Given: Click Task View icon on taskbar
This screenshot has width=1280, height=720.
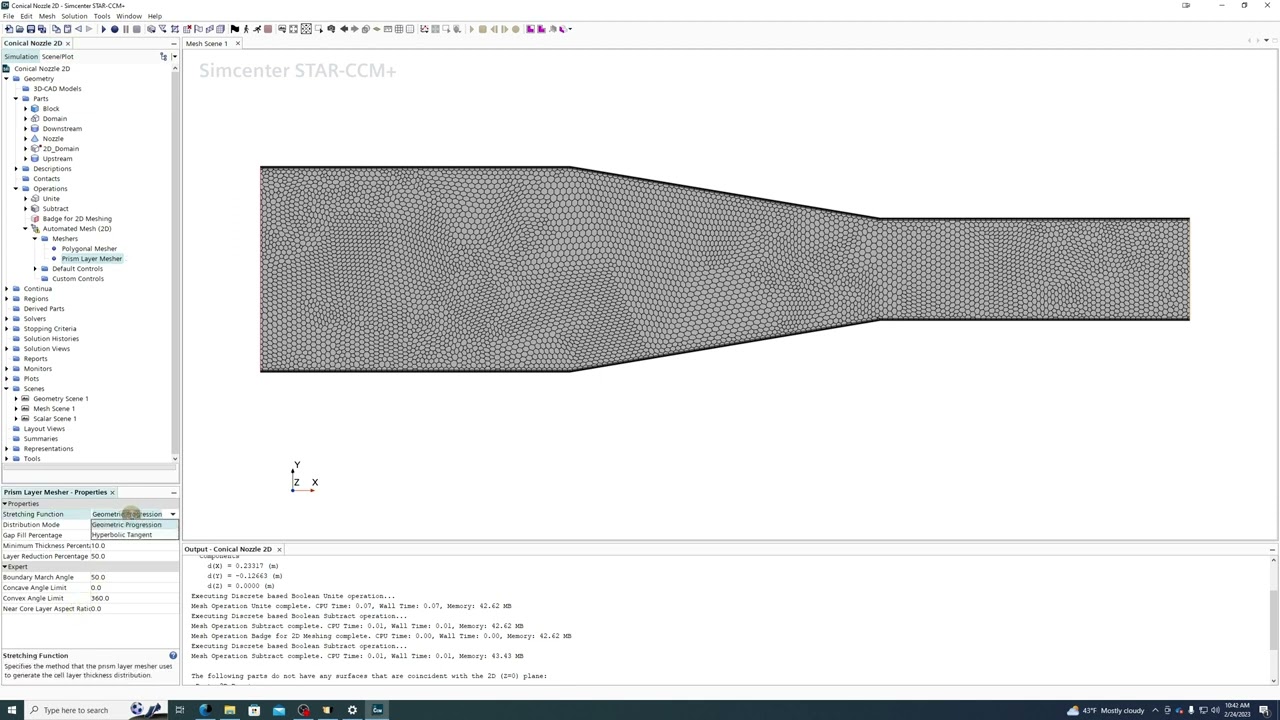Looking at the screenshot, I should click(x=180, y=710).
